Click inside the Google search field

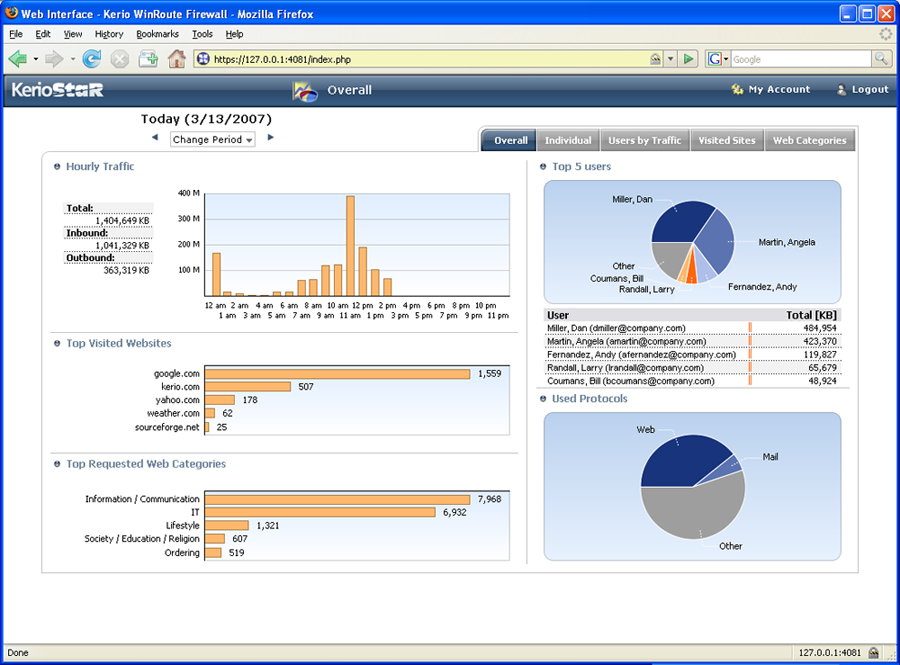(x=800, y=59)
